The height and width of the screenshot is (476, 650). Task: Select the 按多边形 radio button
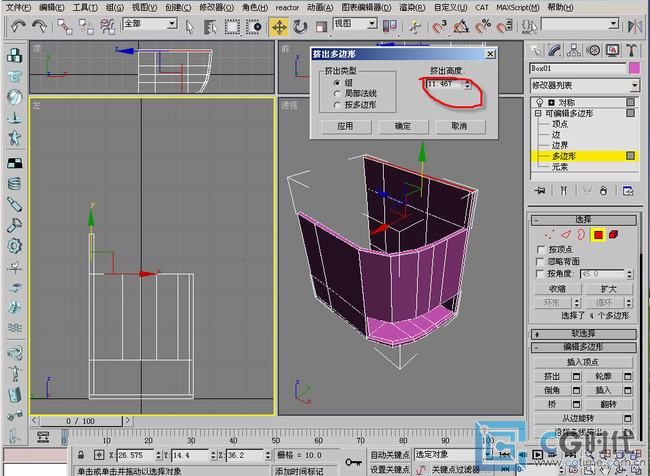pyautogui.click(x=337, y=105)
